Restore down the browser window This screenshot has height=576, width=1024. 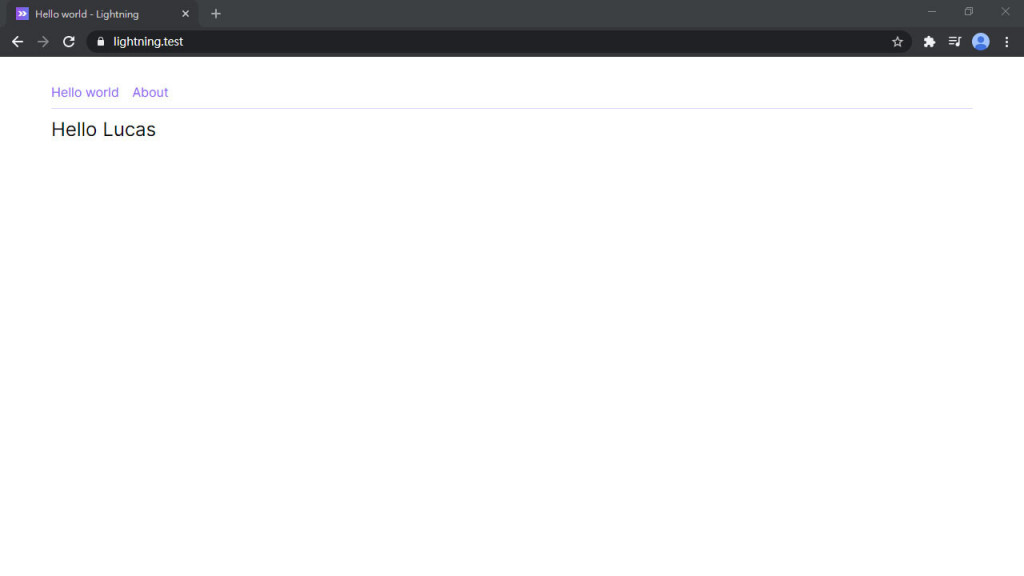(x=968, y=11)
